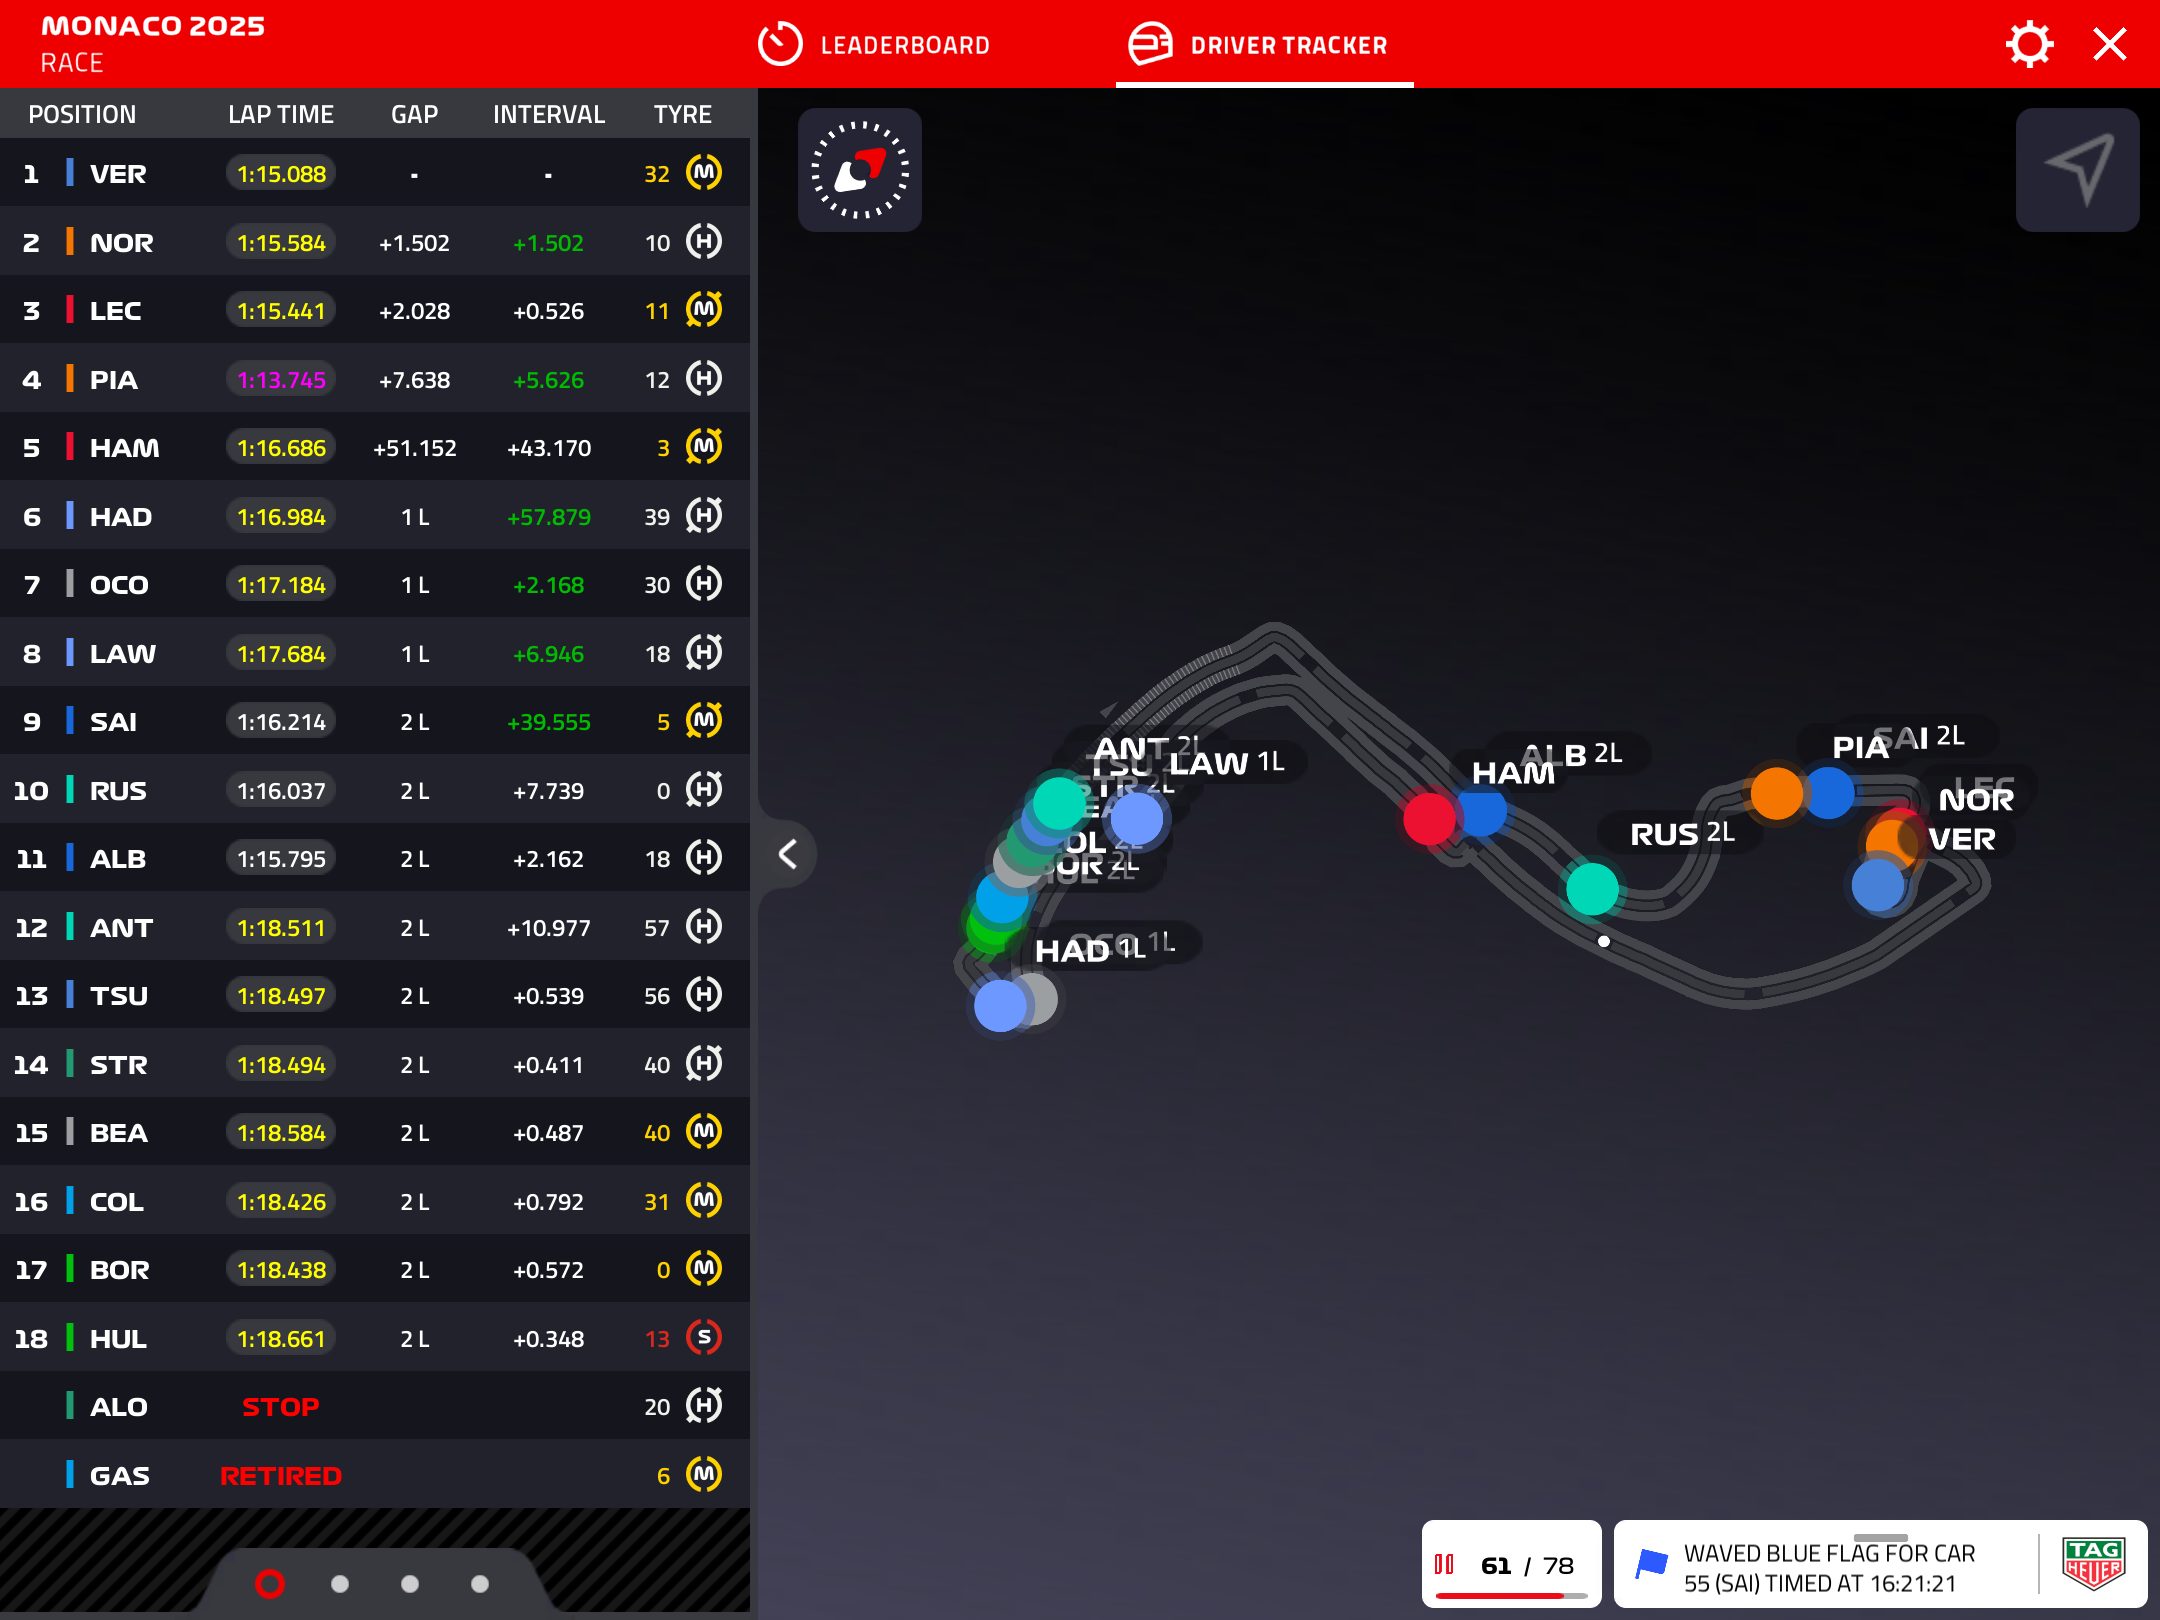
Task: Click the NOR label on track map
Action: coord(1976,799)
